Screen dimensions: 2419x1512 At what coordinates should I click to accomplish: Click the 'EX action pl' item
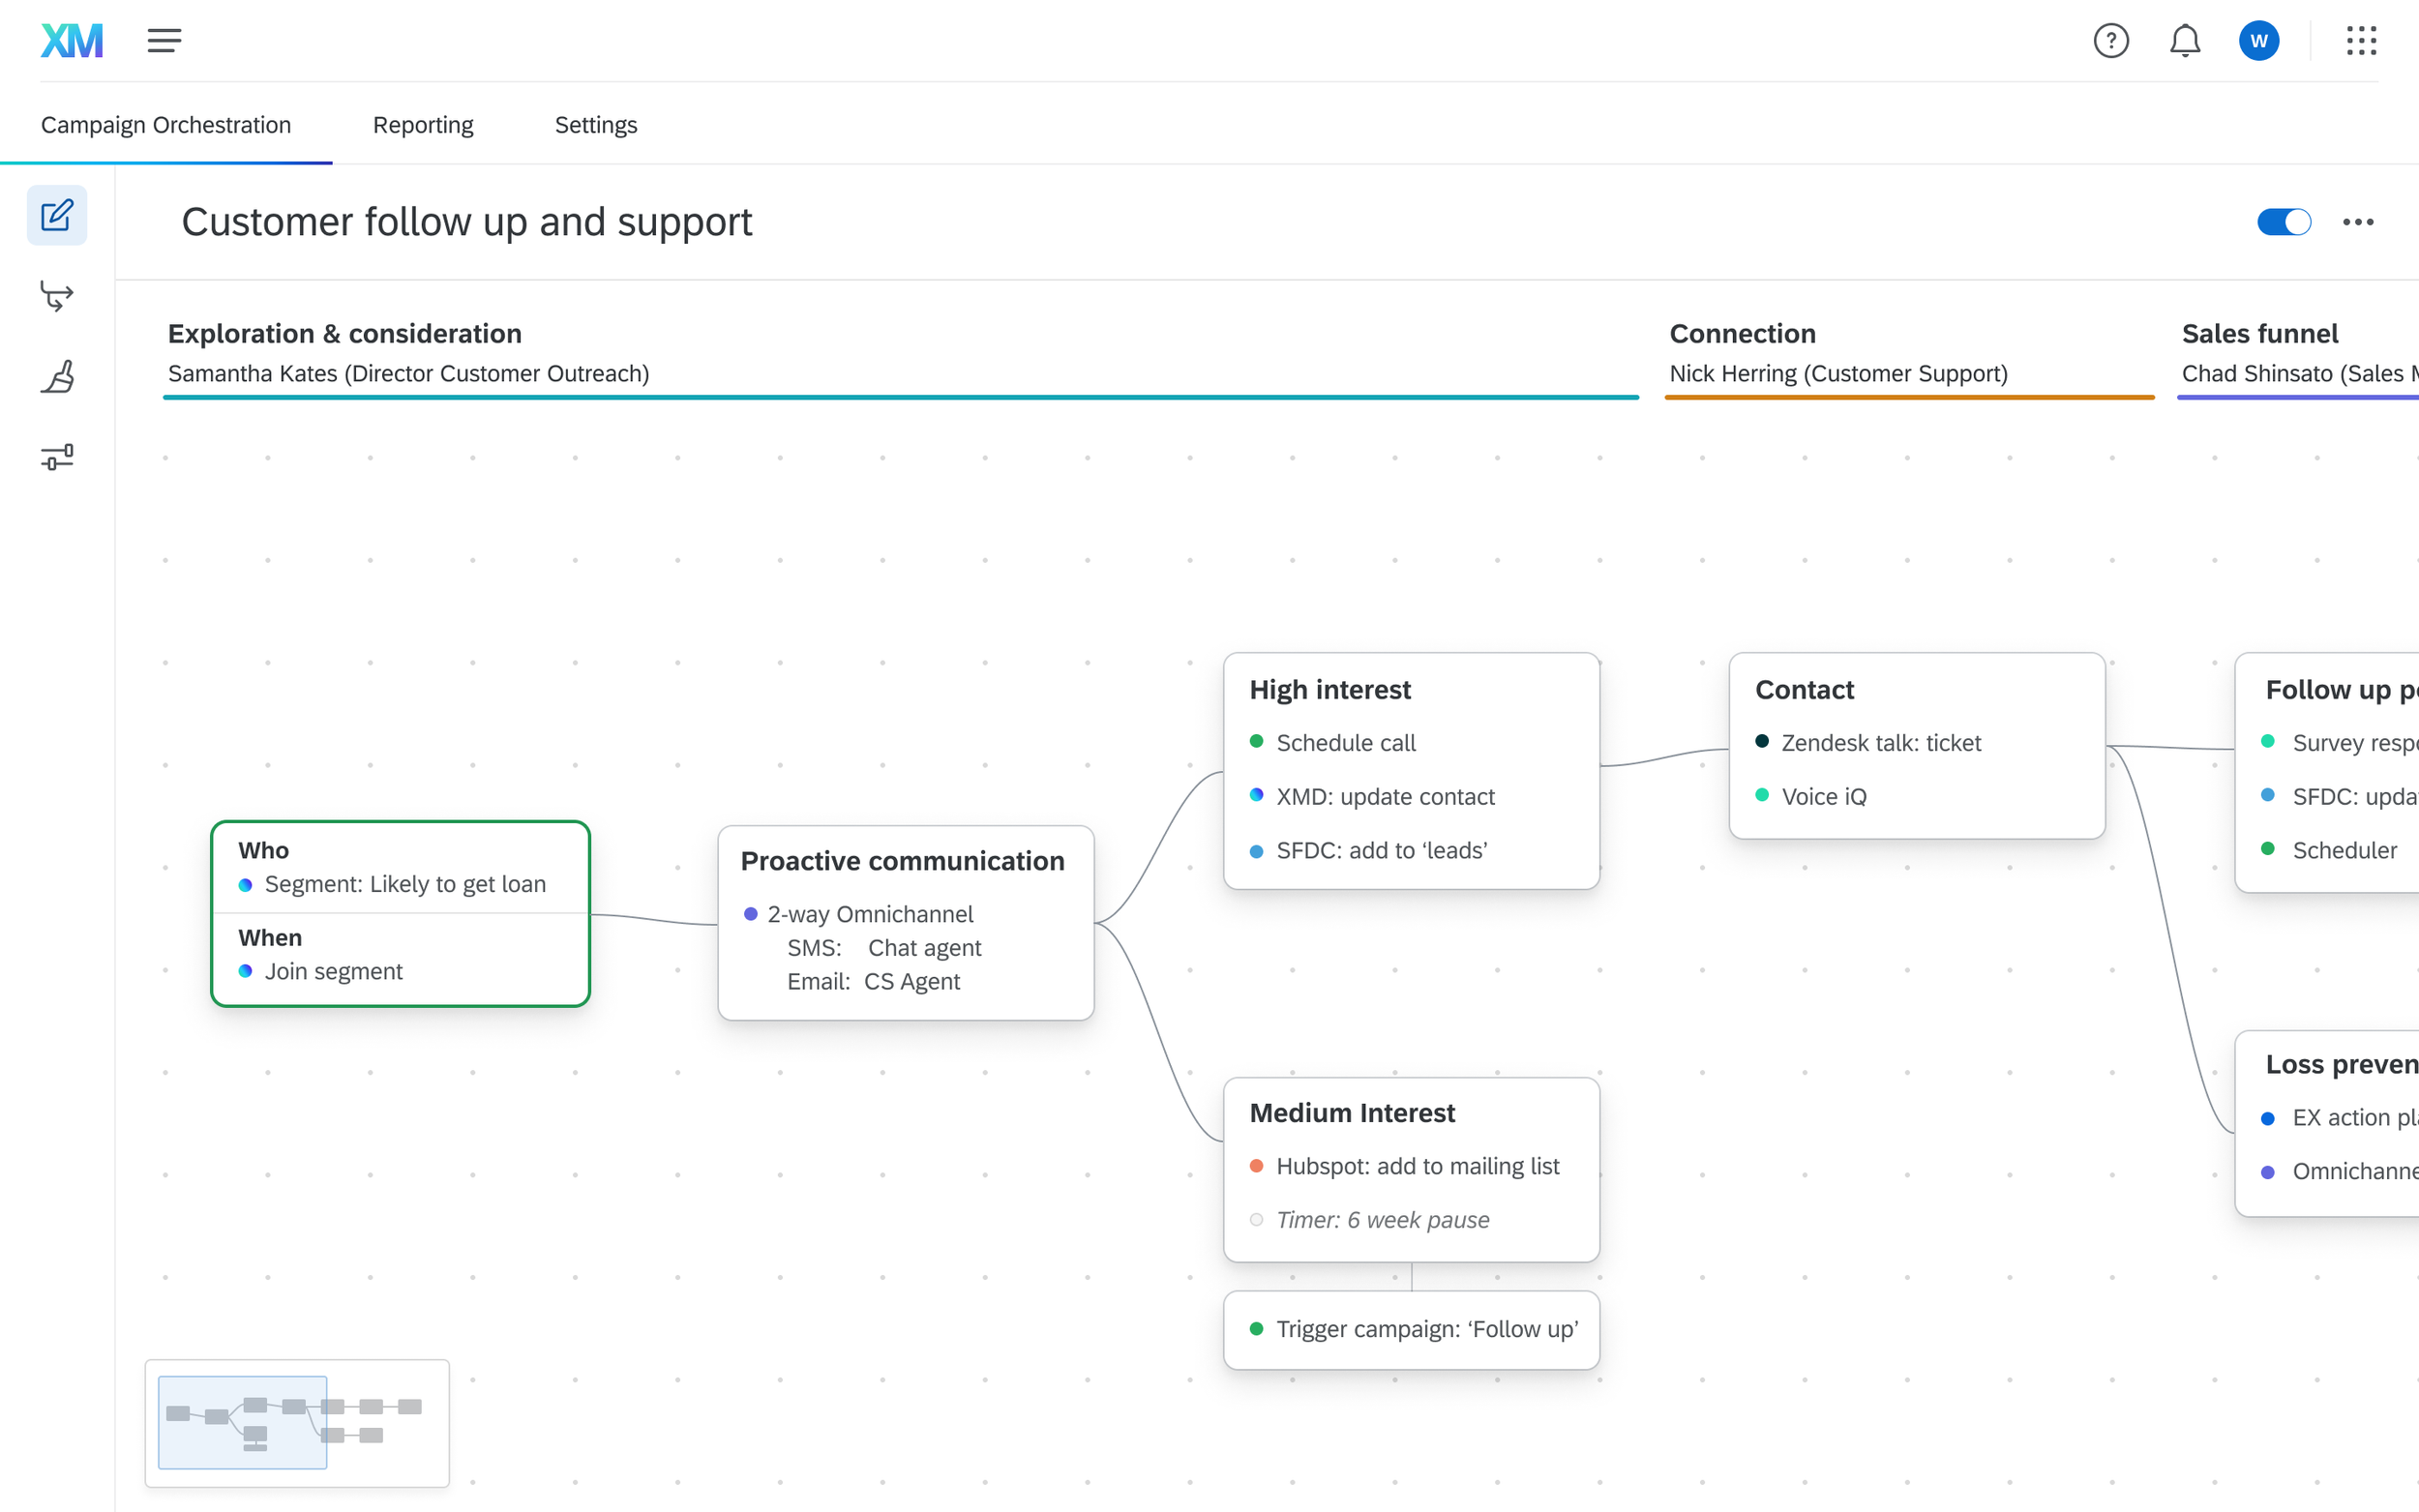pyautogui.click(x=2355, y=1118)
